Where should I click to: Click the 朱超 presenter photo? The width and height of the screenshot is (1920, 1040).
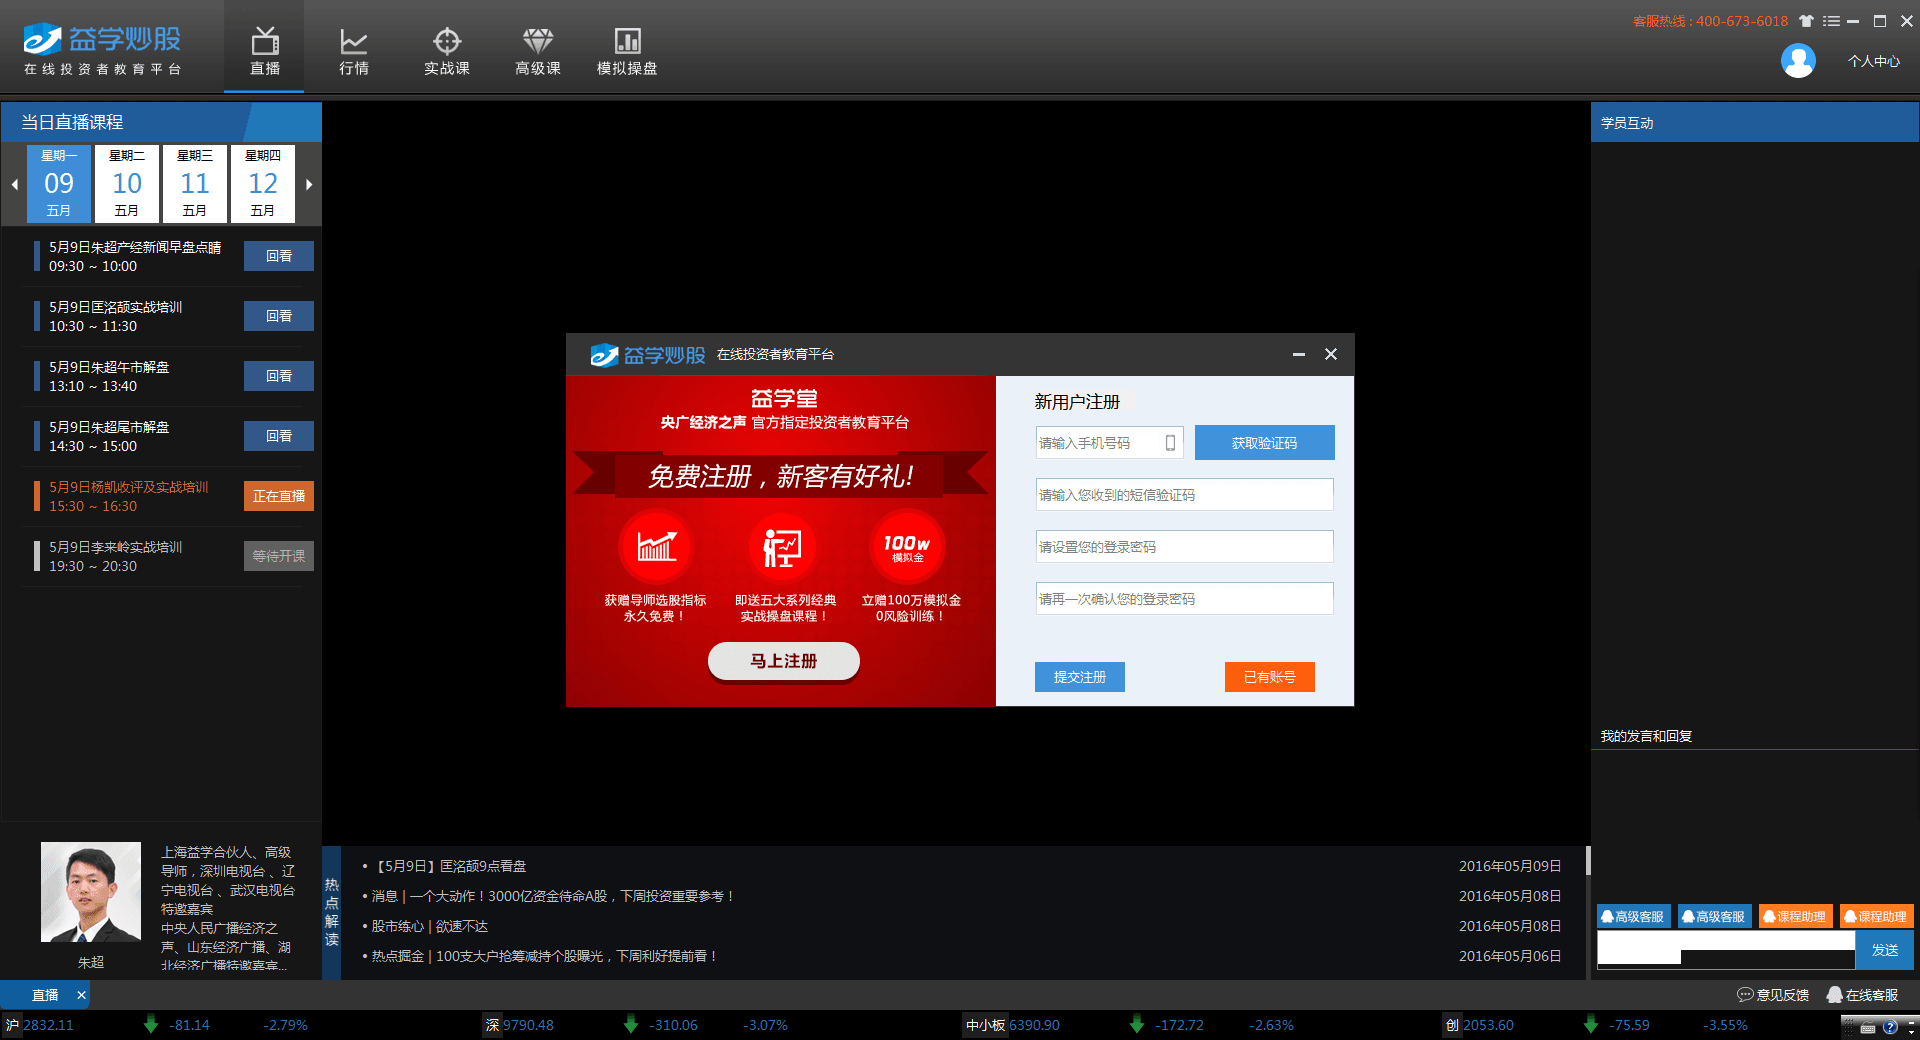point(90,892)
